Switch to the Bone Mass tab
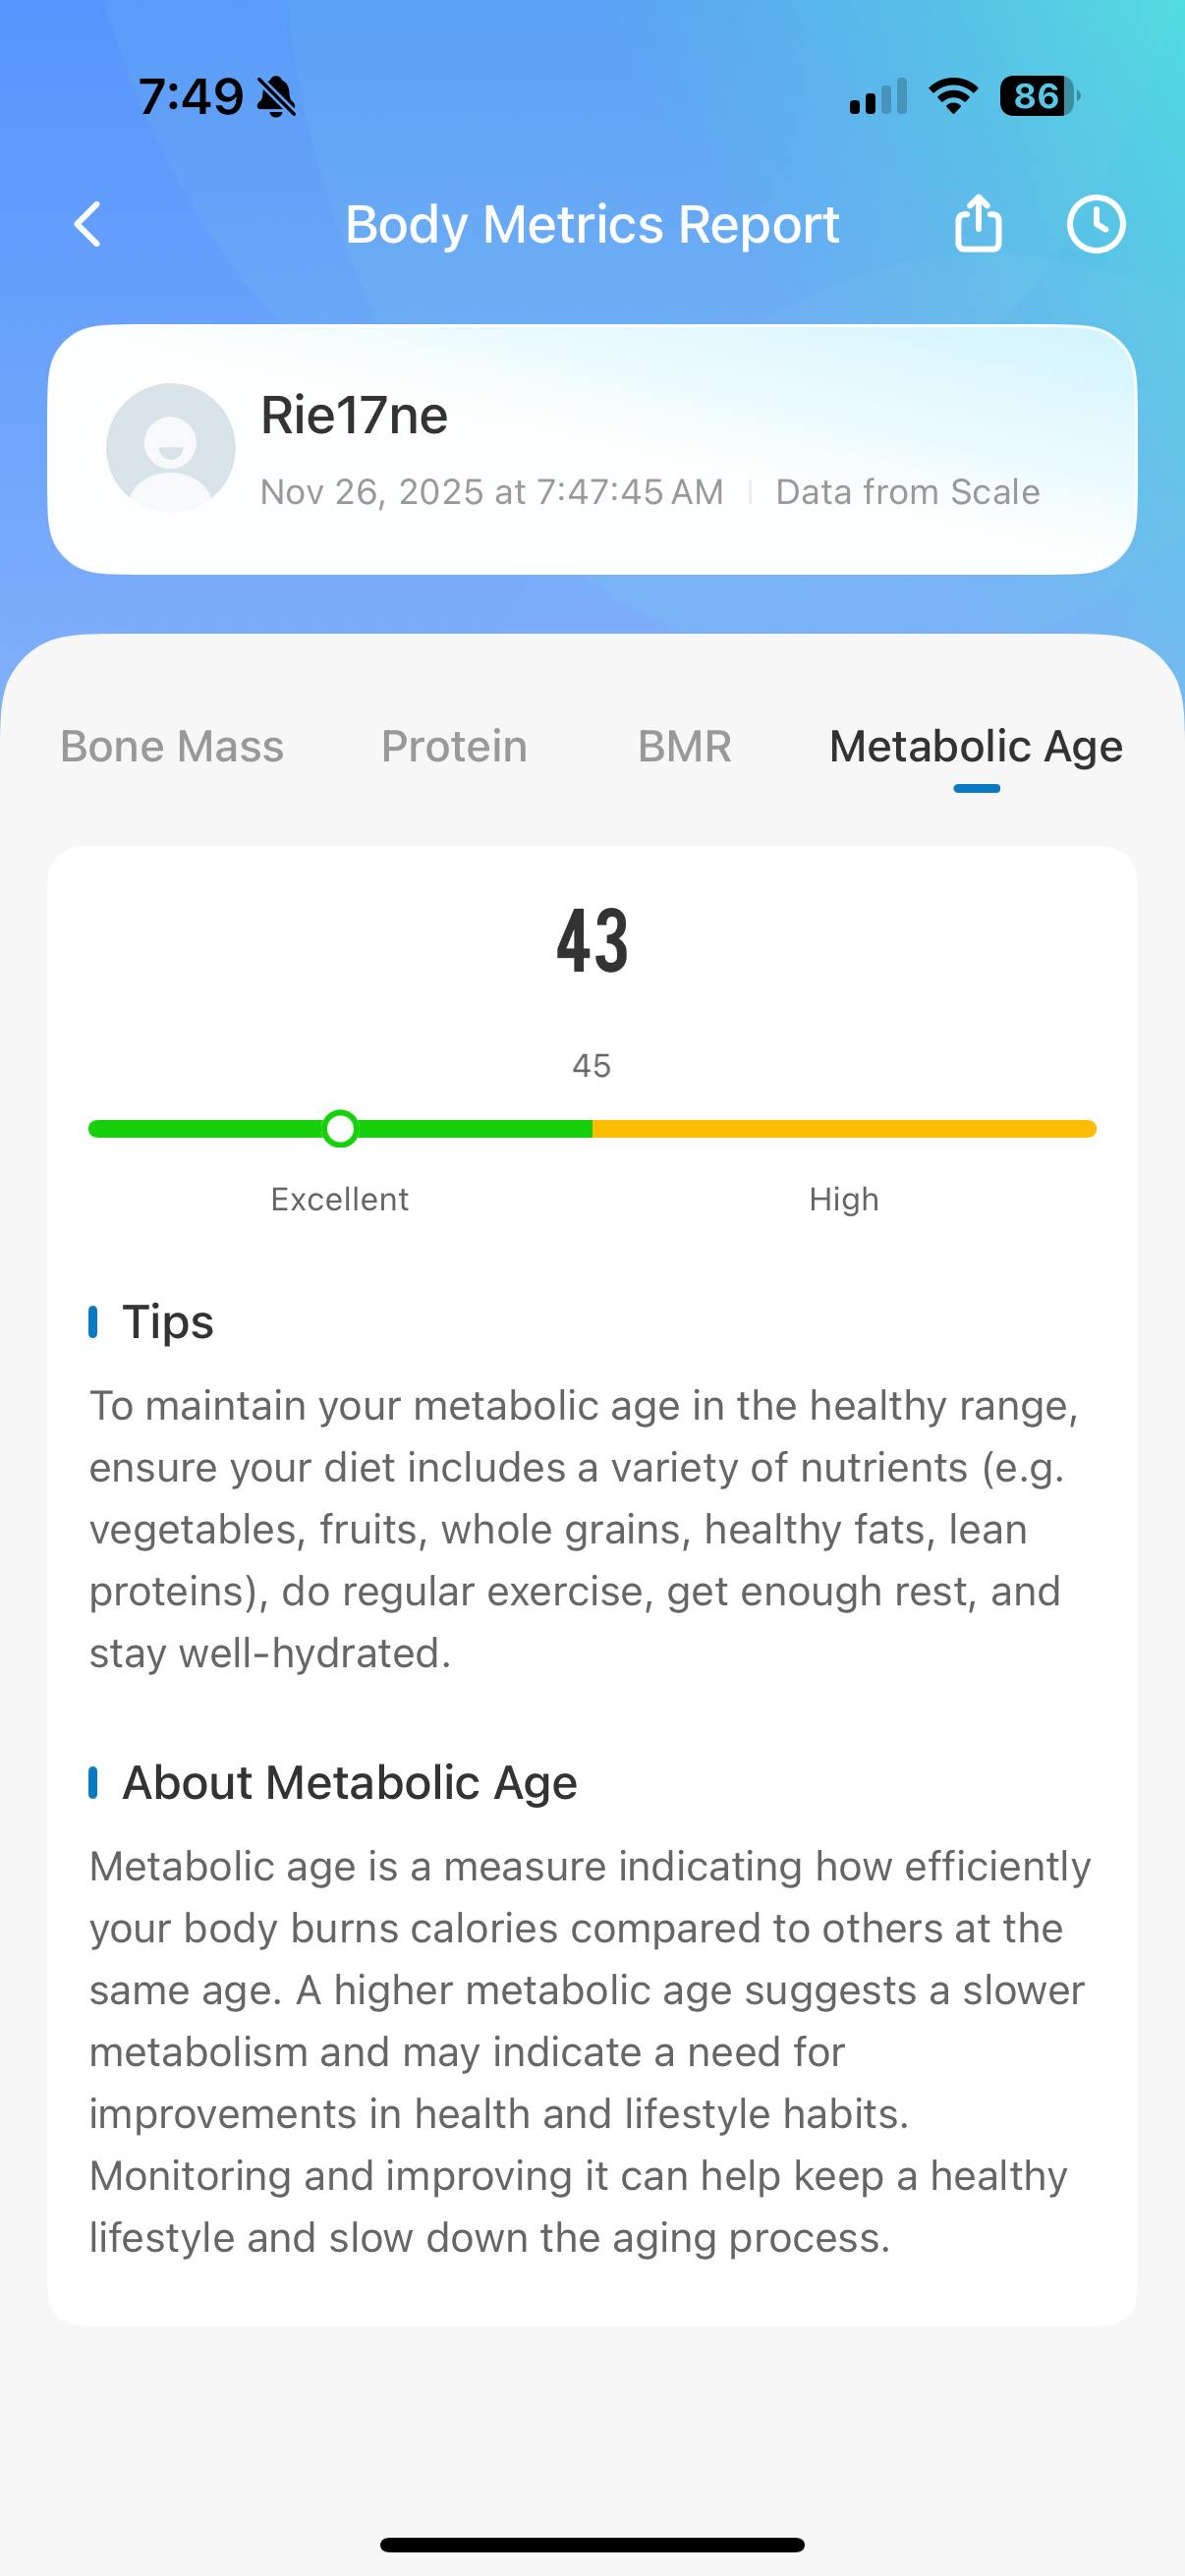 (x=172, y=747)
